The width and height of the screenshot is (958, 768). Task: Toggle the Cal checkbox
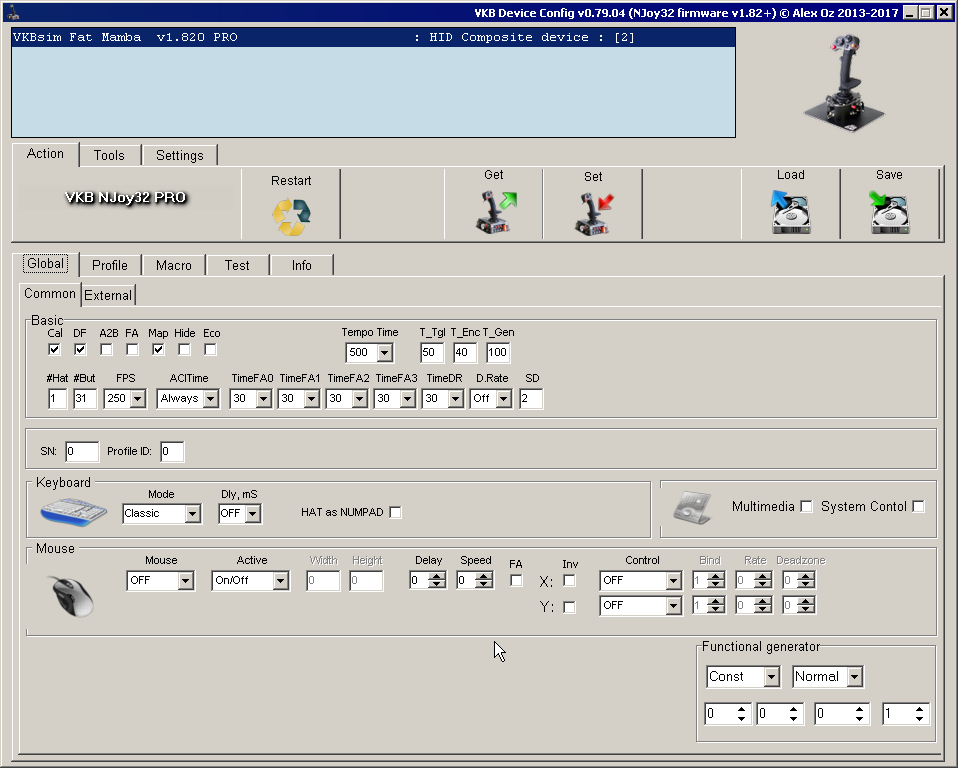tap(54, 349)
